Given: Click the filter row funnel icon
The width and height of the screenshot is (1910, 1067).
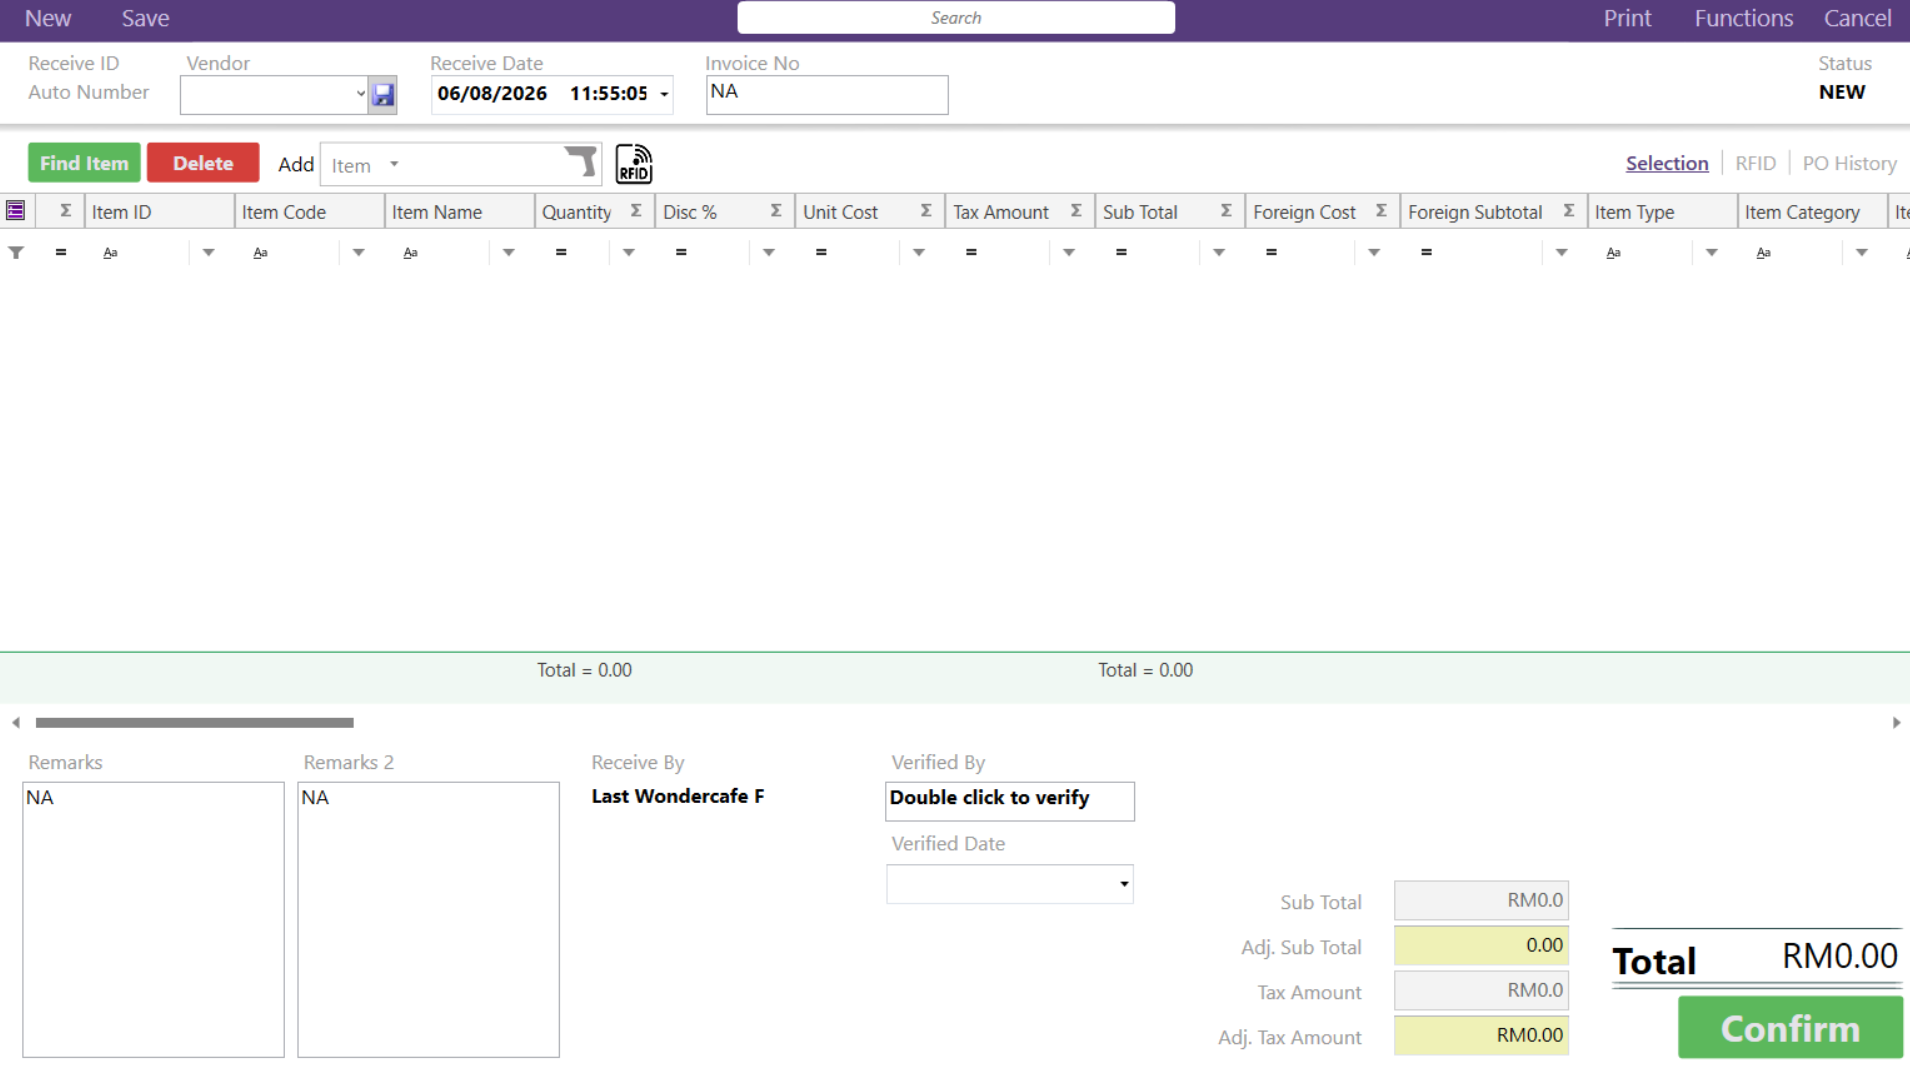Looking at the screenshot, I should click(16, 253).
